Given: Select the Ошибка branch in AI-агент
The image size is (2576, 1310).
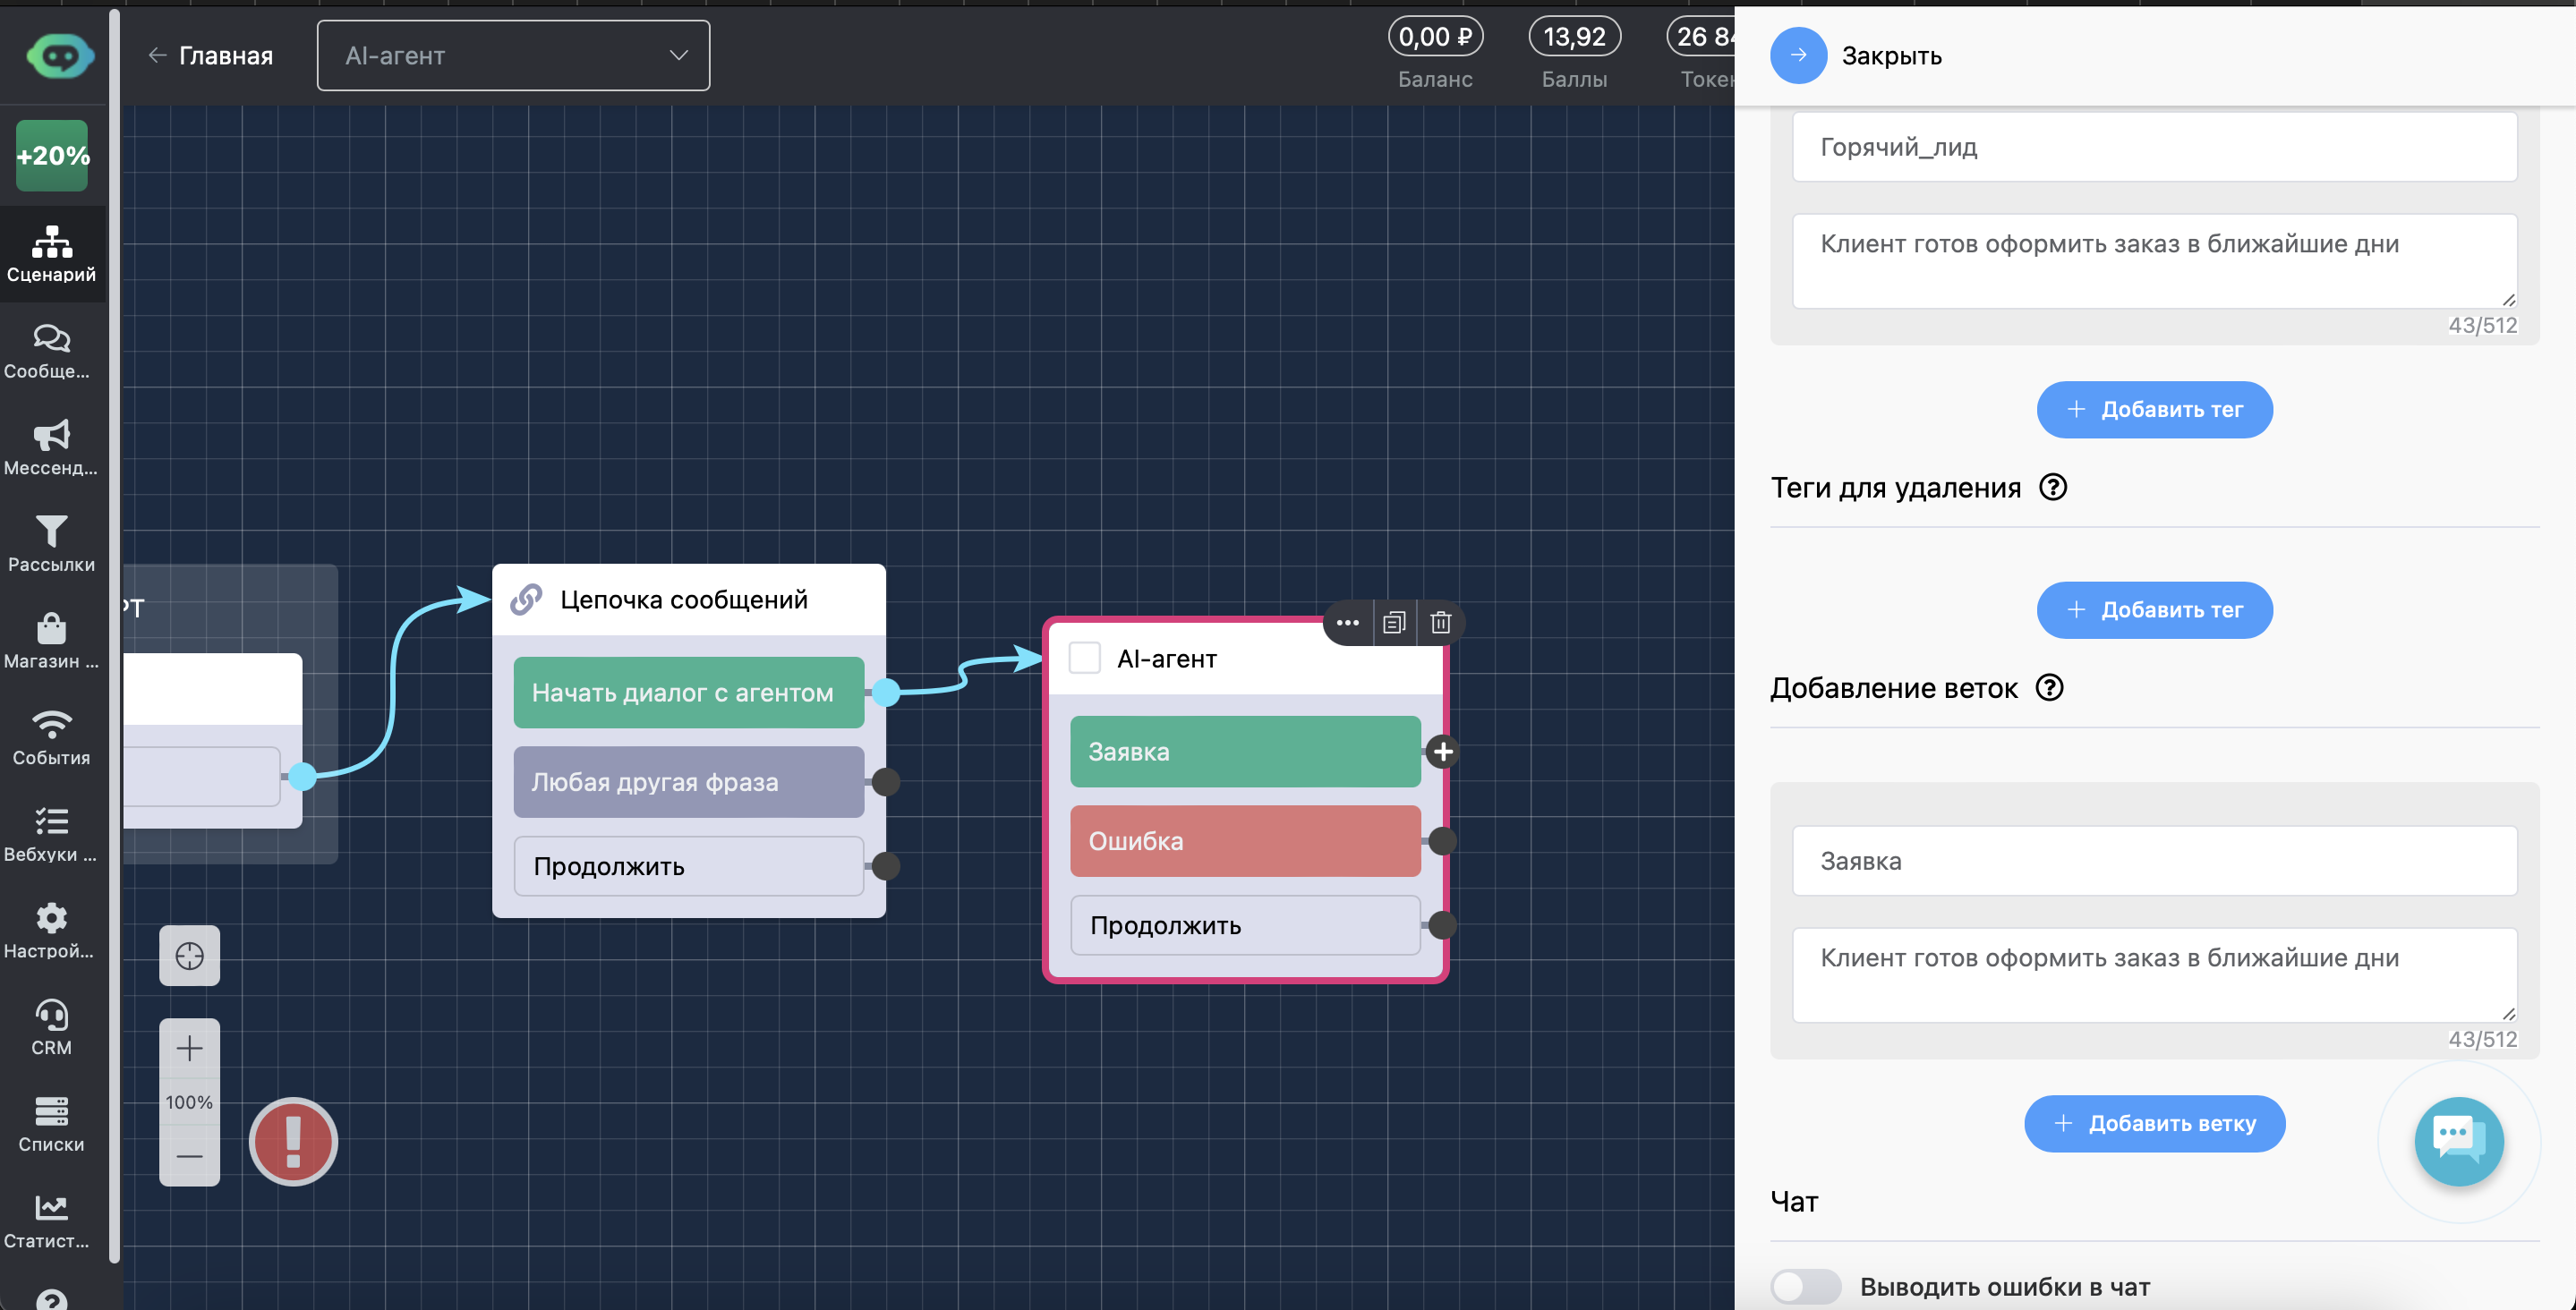Looking at the screenshot, I should tap(1245, 840).
